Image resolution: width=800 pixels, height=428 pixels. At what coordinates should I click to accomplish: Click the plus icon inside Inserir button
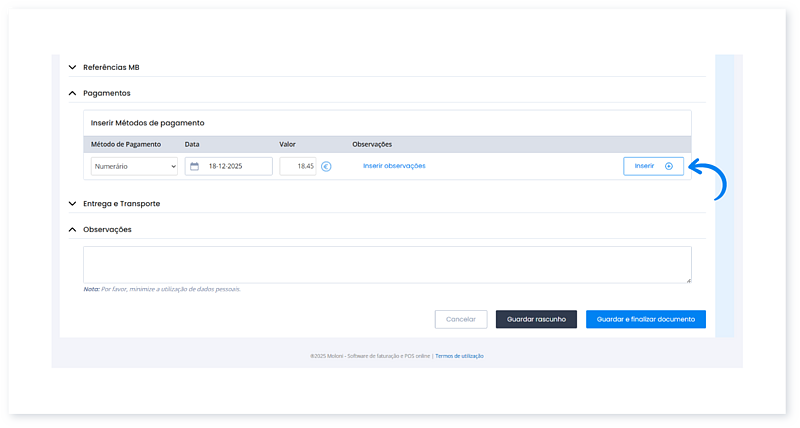point(669,166)
